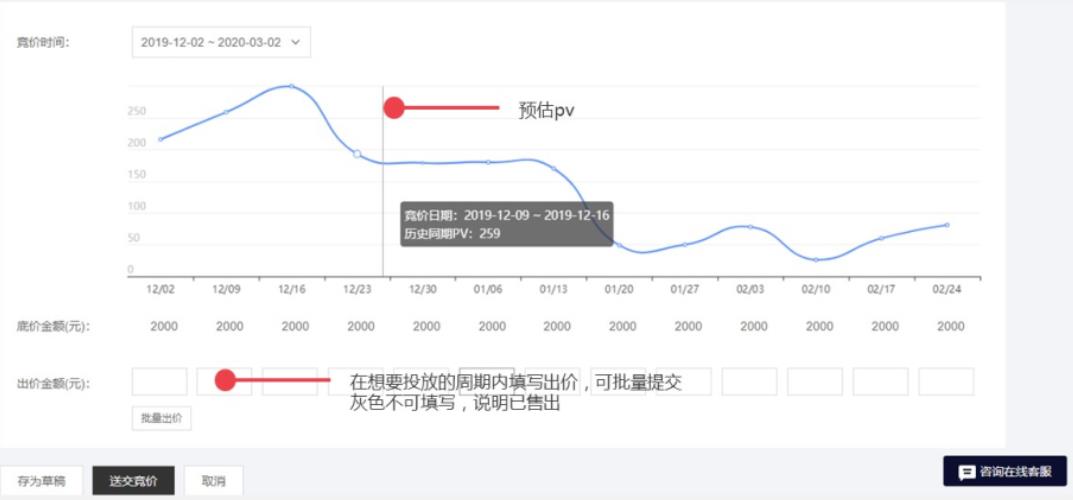Screen dimensions: 1073x500
Task: Click the 02/10 x-axis label
Action: tap(816, 290)
